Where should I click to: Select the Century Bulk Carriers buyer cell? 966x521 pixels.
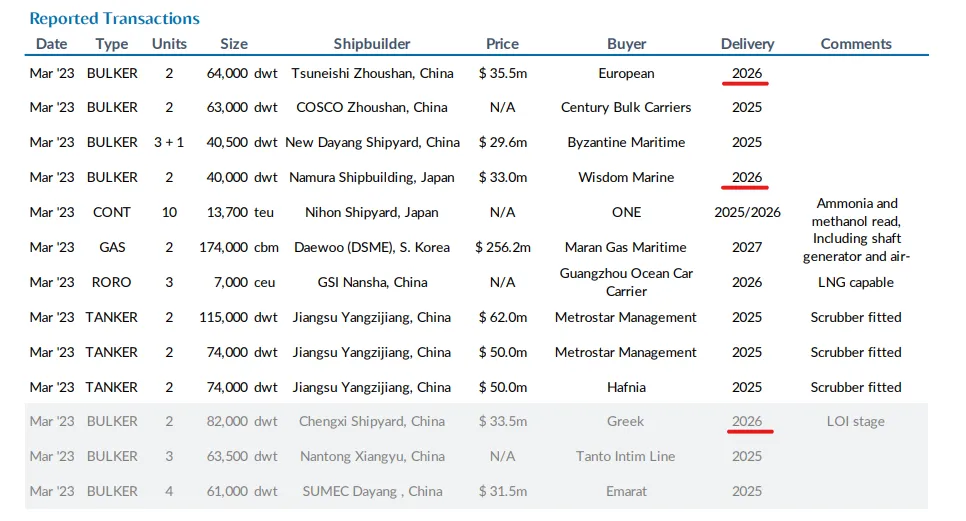pyautogui.click(x=626, y=107)
